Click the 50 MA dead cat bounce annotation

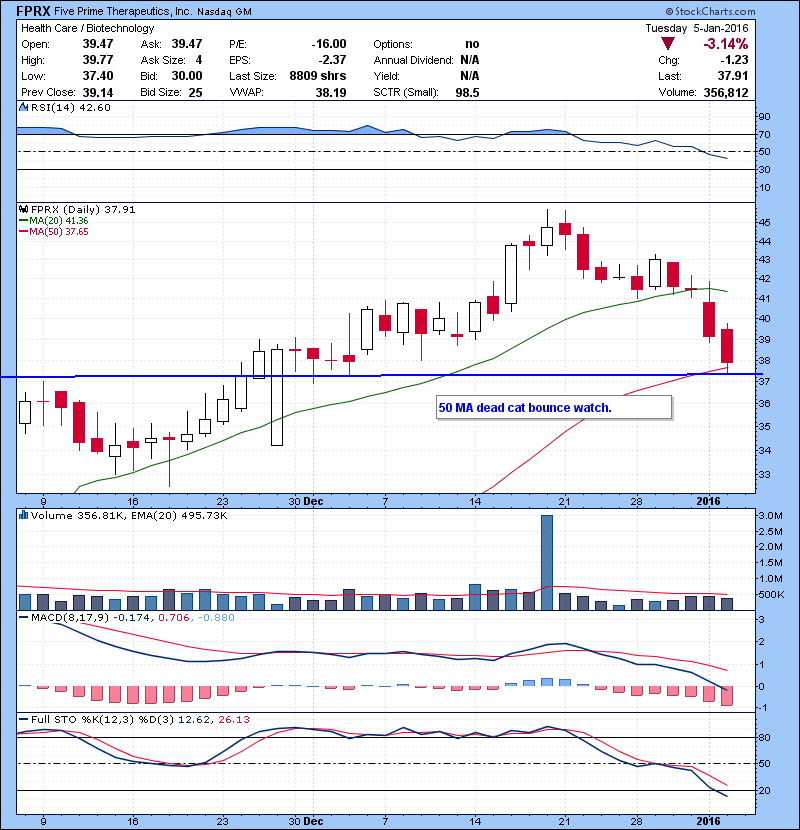tap(554, 408)
